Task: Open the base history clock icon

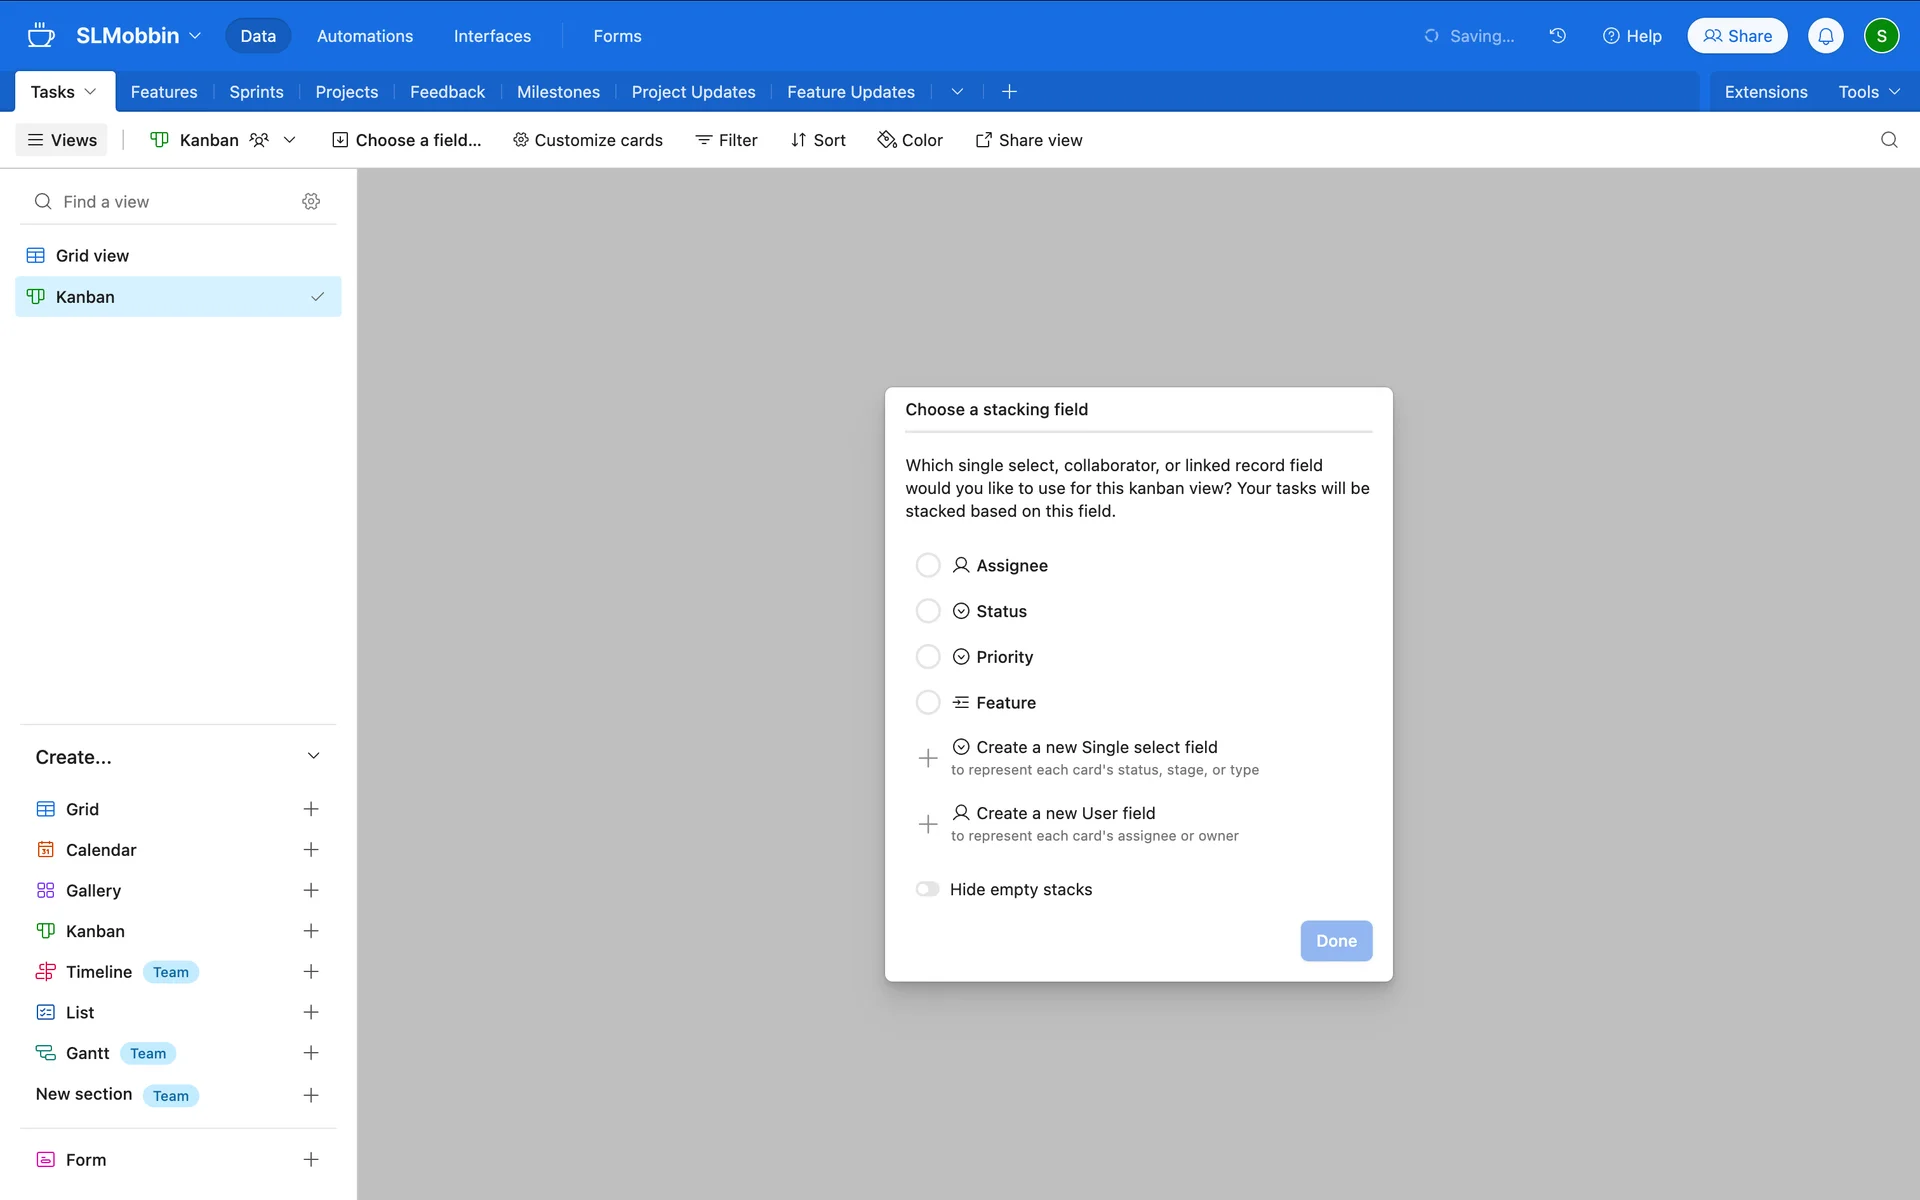Action: point(1557,36)
